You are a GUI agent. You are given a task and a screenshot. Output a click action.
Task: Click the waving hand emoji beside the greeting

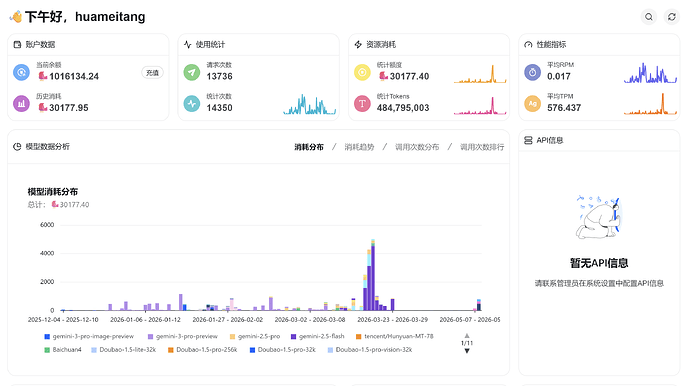point(16,17)
